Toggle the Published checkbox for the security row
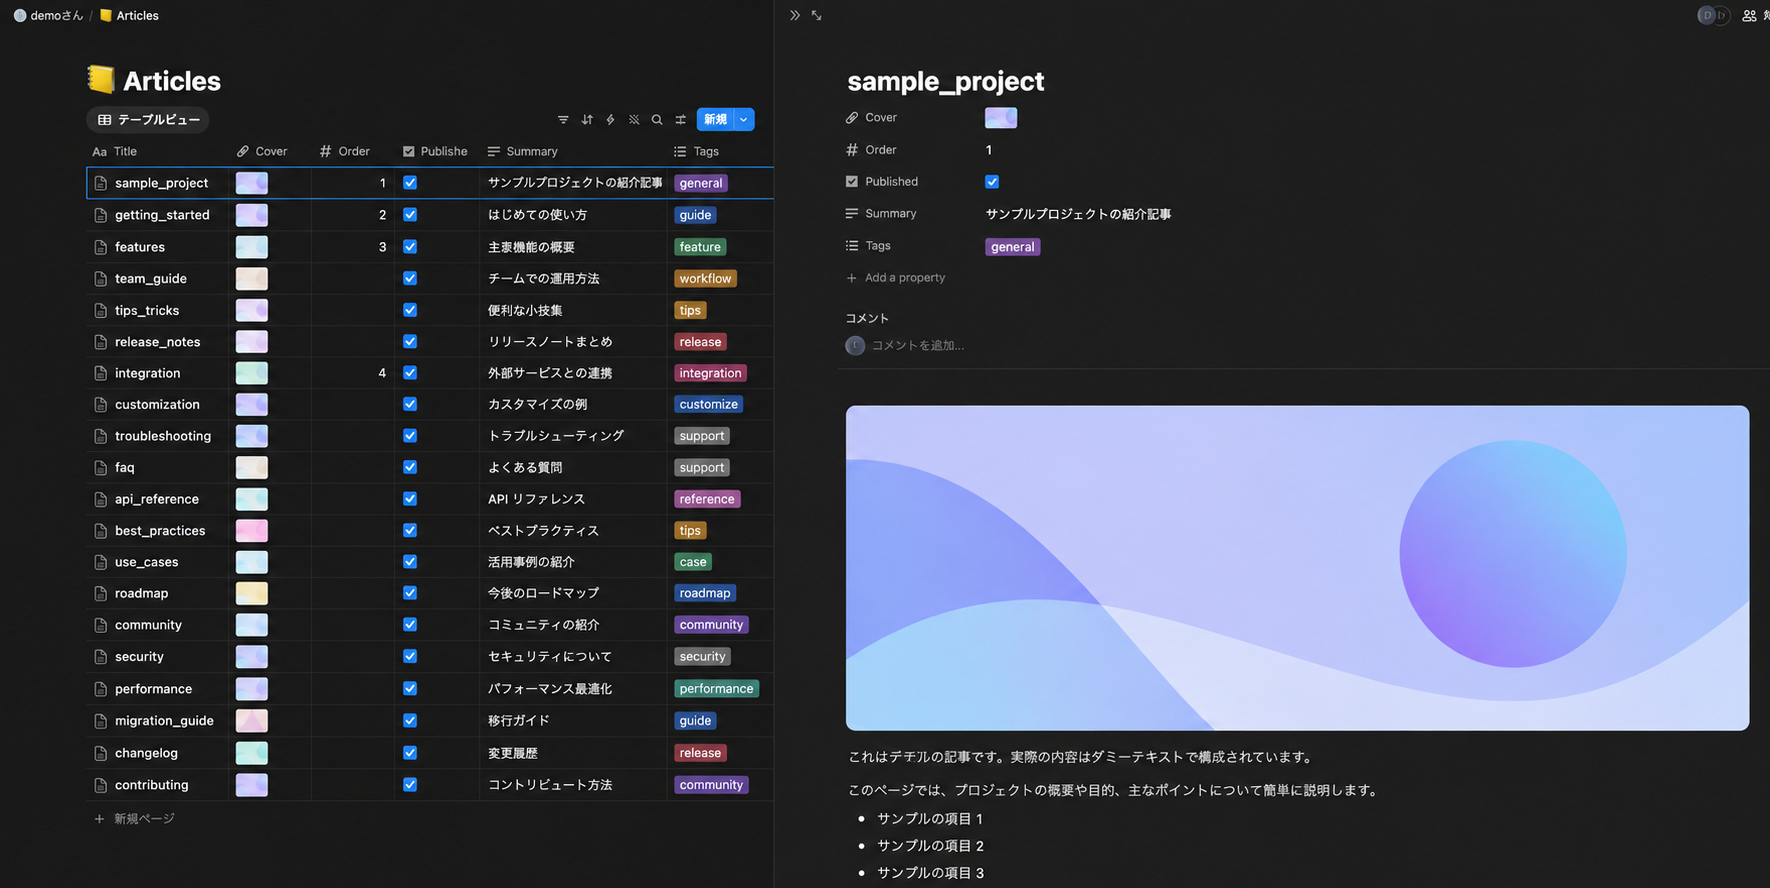Screen dimensions: 1770x888 pos(410,656)
